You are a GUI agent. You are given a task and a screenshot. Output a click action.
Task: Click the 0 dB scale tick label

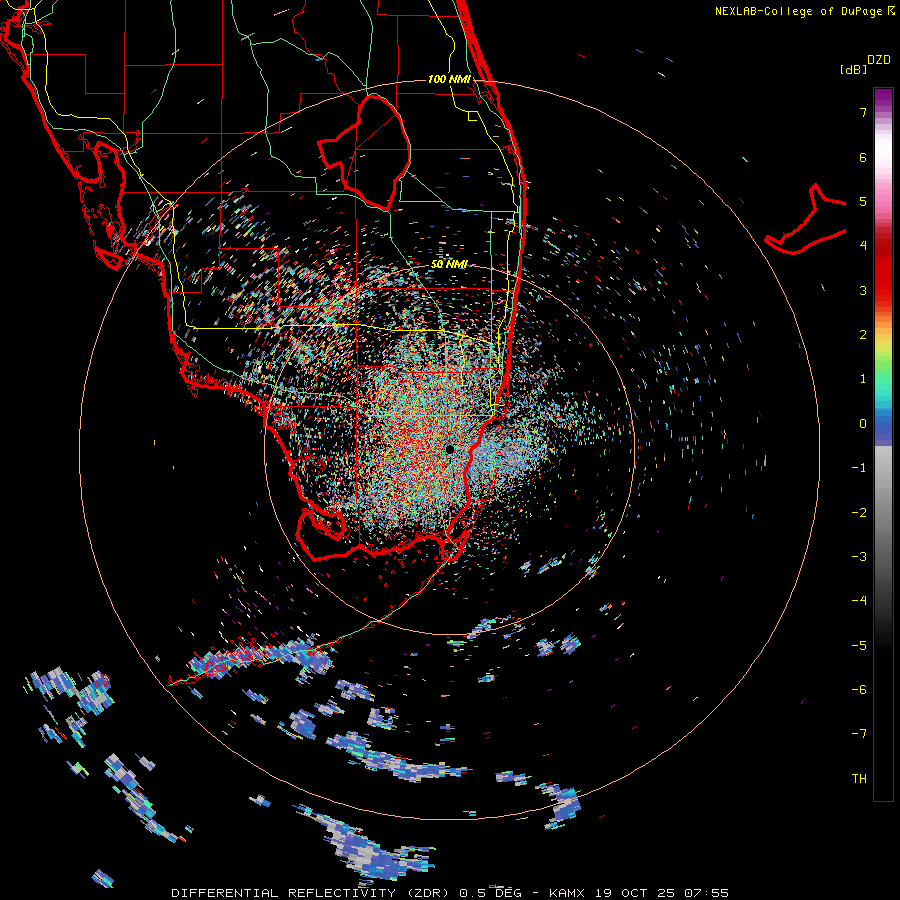point(862,424)
